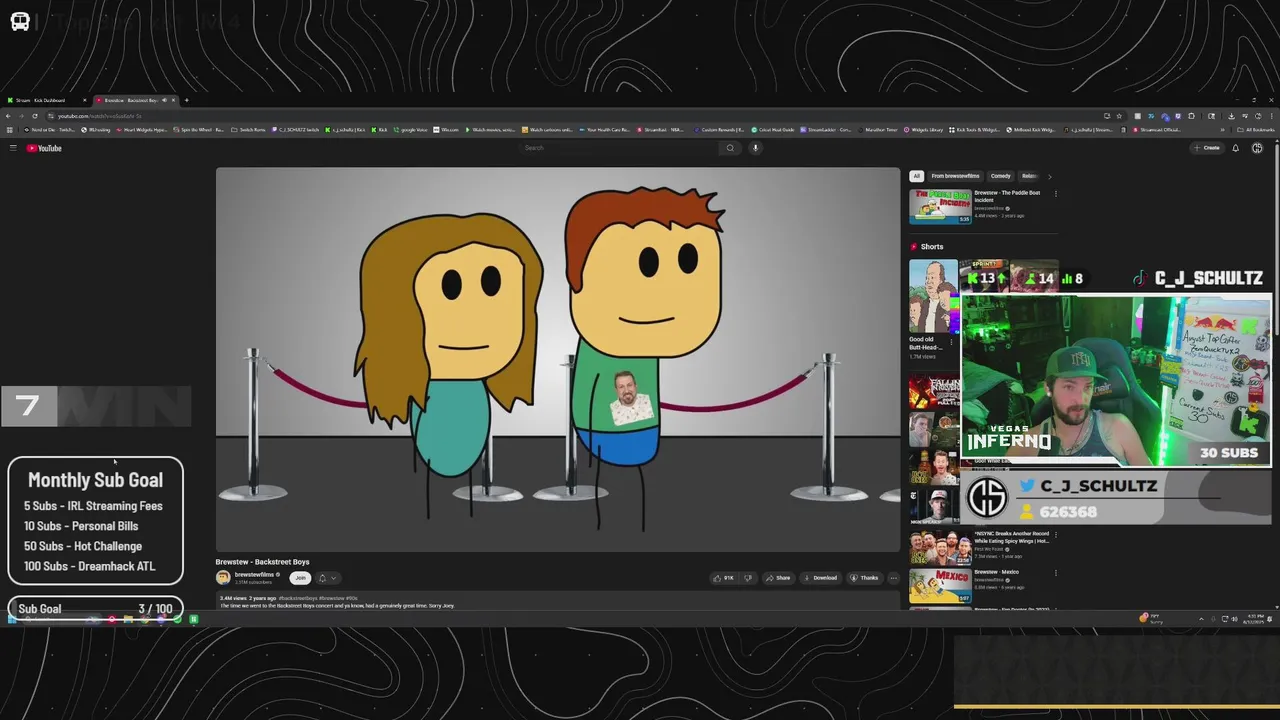1280x720 pixels.
Task: Start voice search with microphone icon
Action: [x=755, y=148]
